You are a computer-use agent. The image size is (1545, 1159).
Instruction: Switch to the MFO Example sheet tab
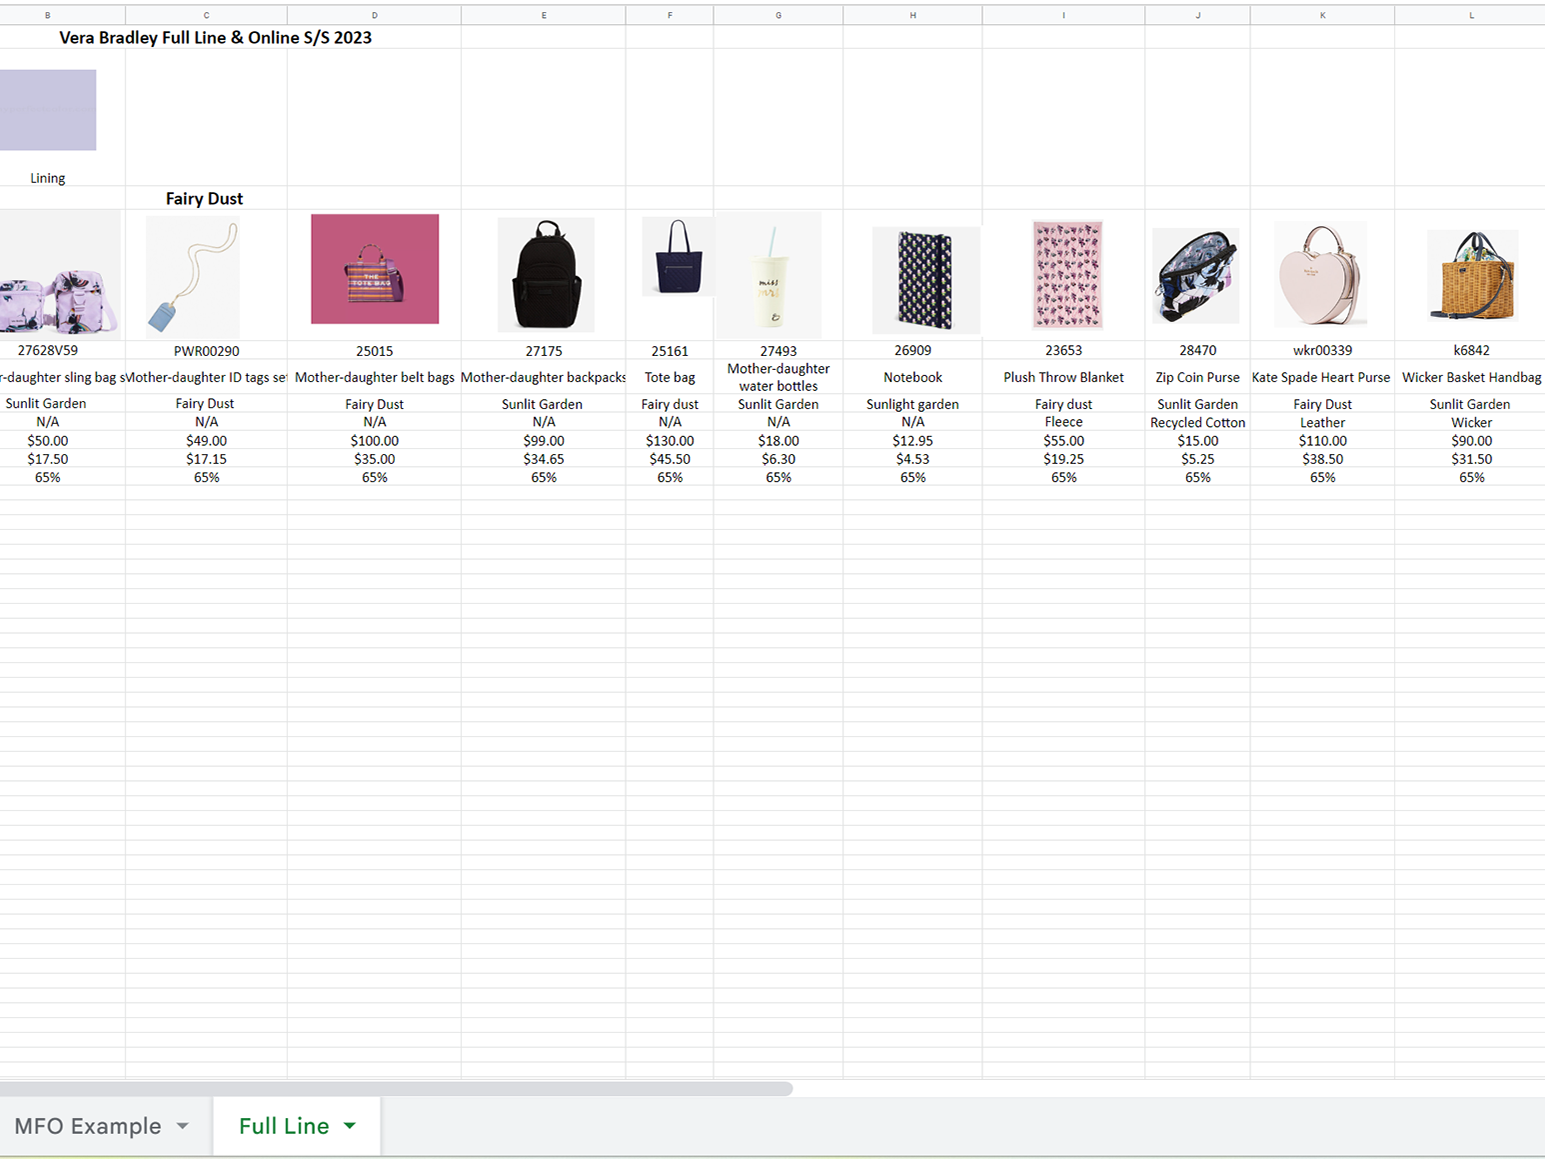point(87,1126)
